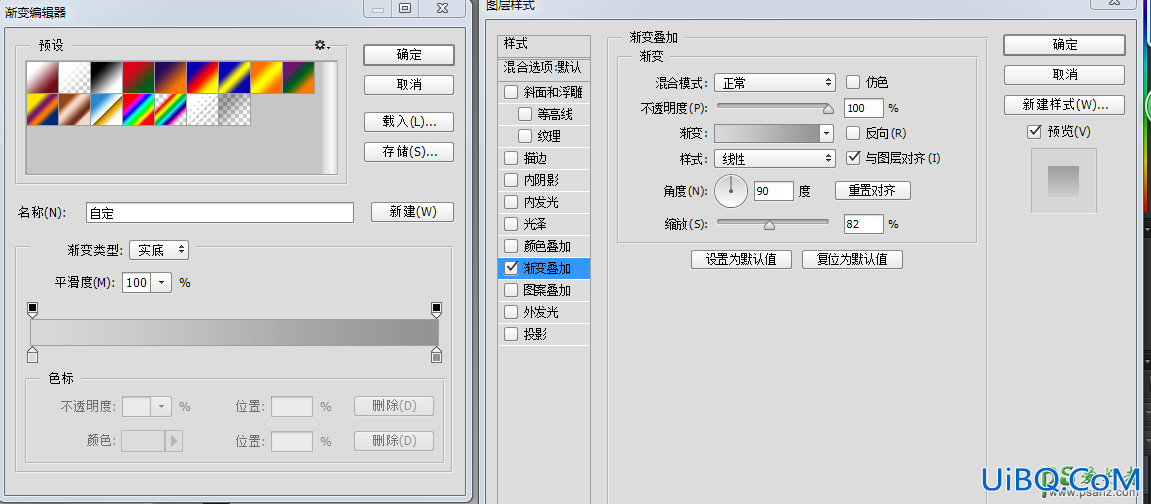Click the 复位为默认值 button
Image resolution: width=1151 pixels, height=504 pixels.
852,260
